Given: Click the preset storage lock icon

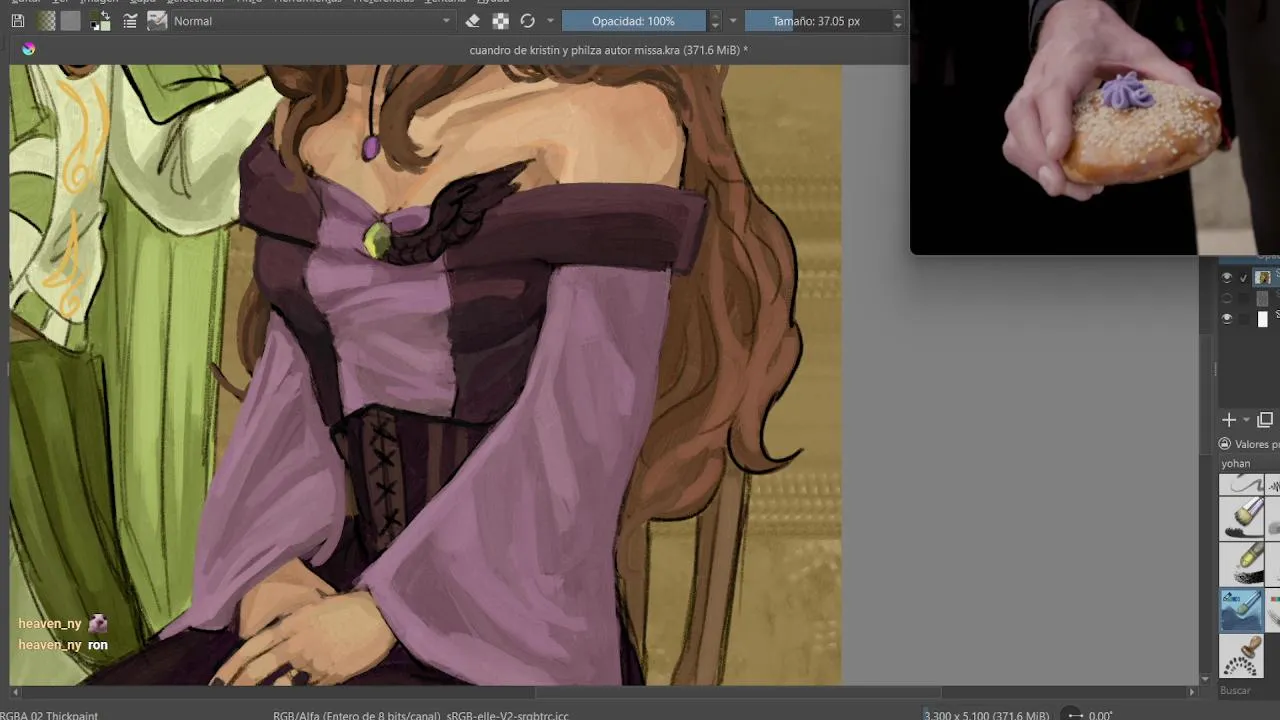Looking at the screenshot, I should click(1225, 444).
